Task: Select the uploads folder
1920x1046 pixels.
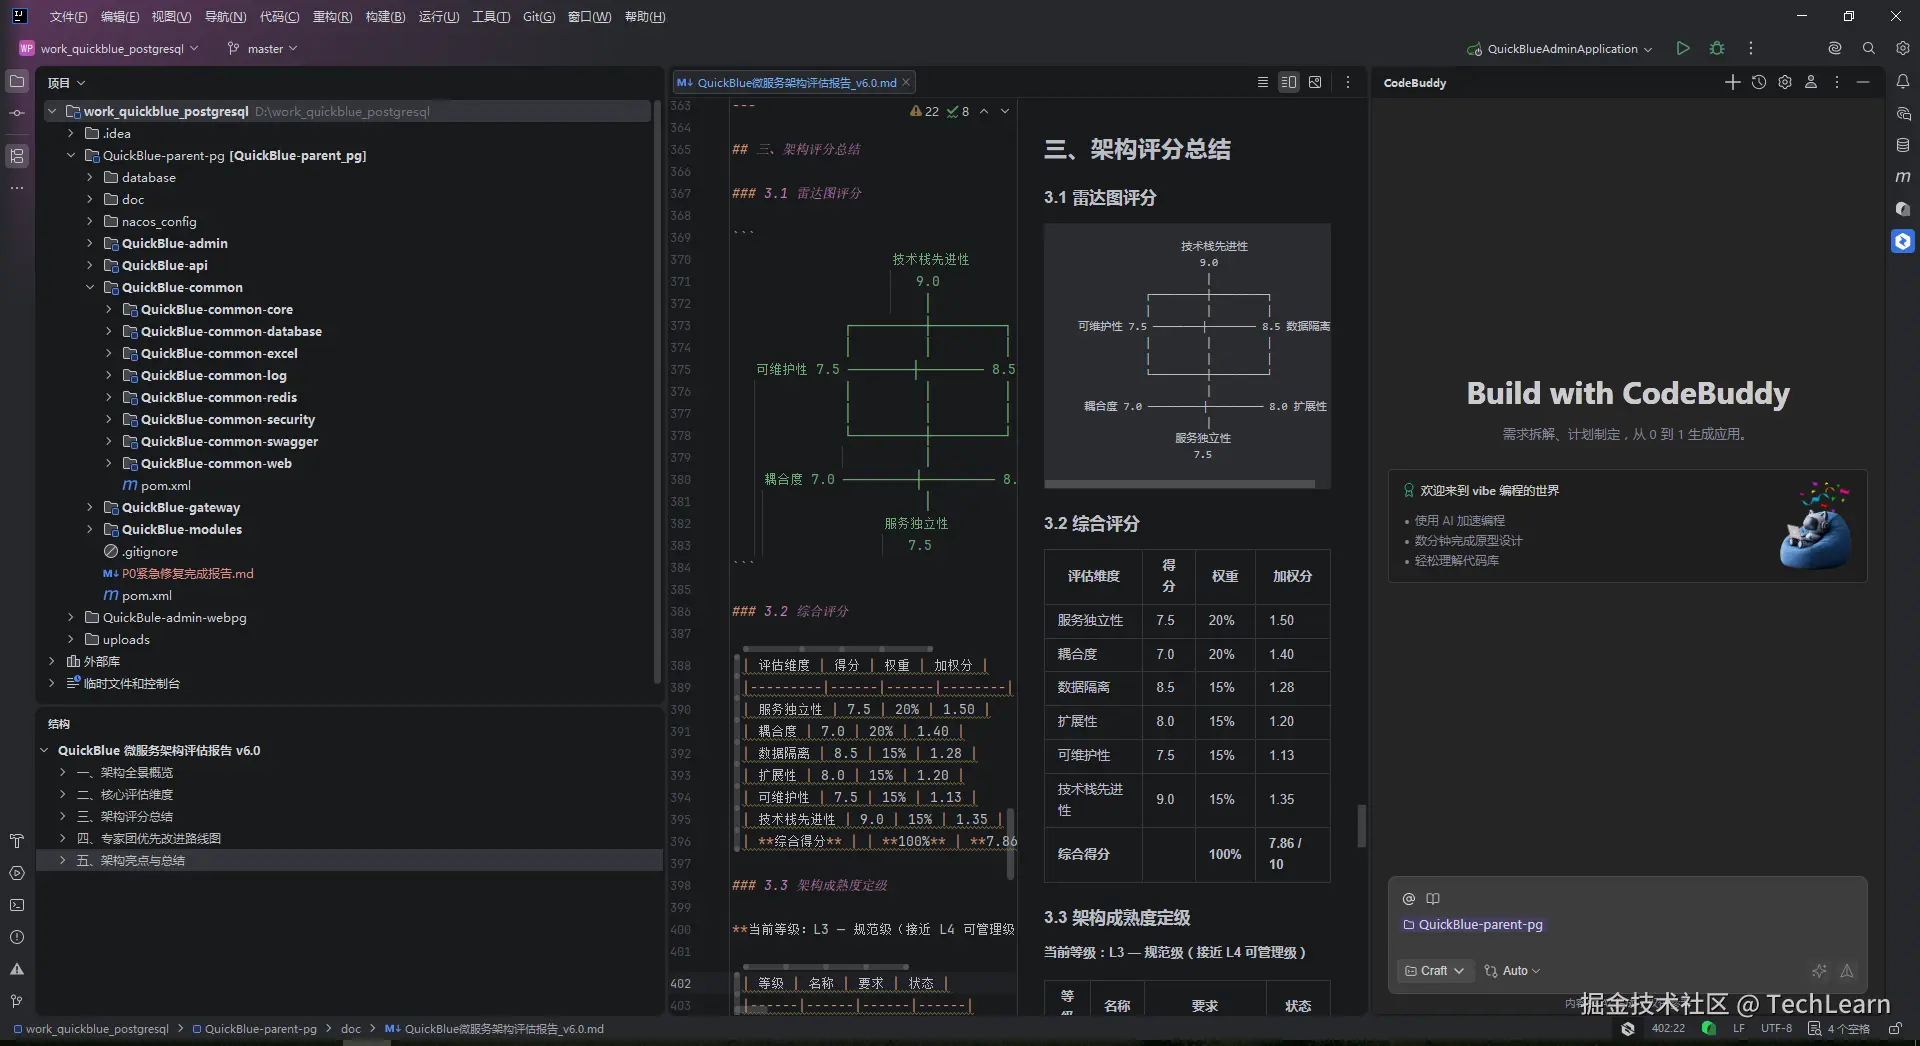Action: point(126,639)
